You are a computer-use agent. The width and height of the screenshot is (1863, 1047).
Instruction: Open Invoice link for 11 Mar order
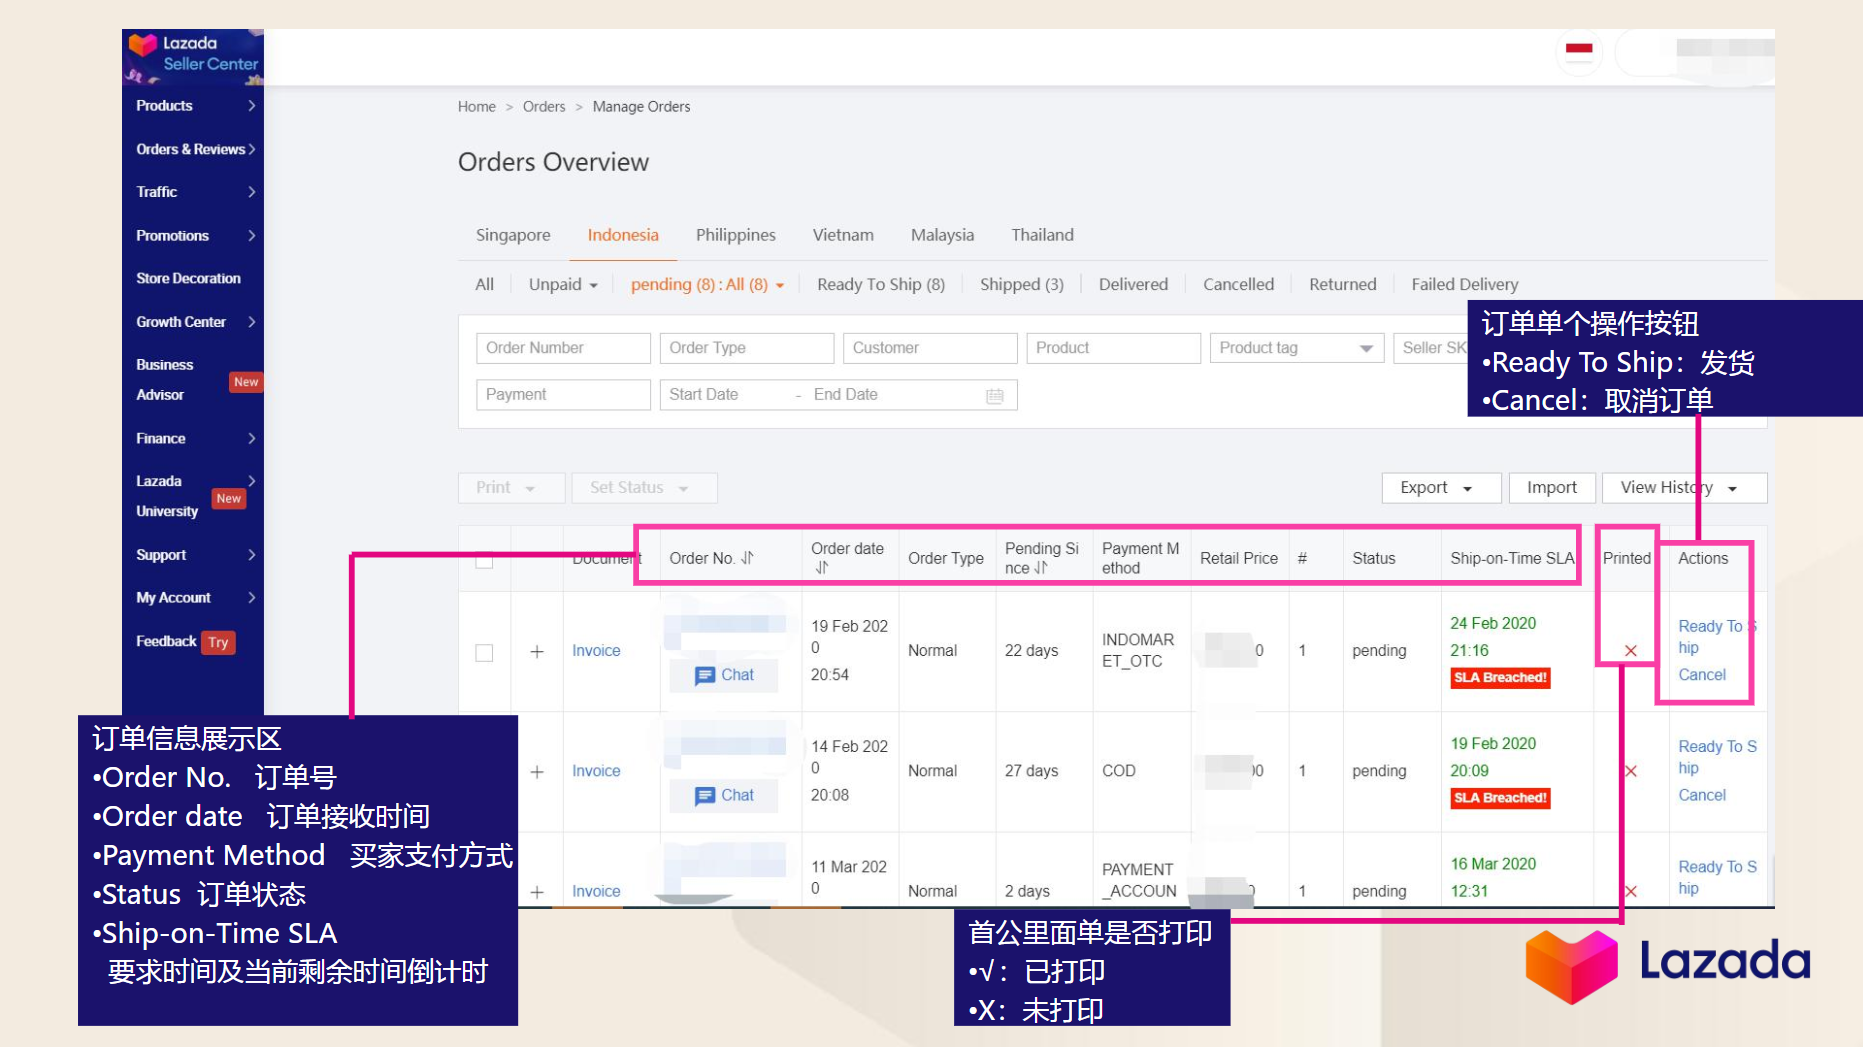pos(596,891)
